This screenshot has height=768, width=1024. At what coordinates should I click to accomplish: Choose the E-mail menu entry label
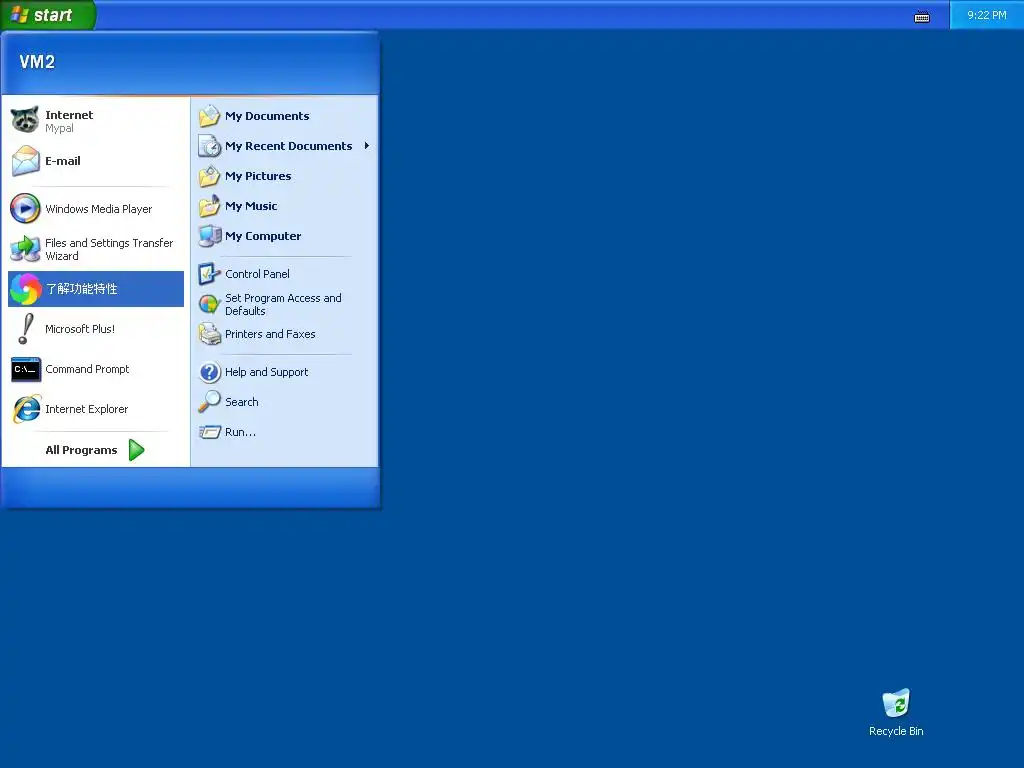[x=63, y=161]
